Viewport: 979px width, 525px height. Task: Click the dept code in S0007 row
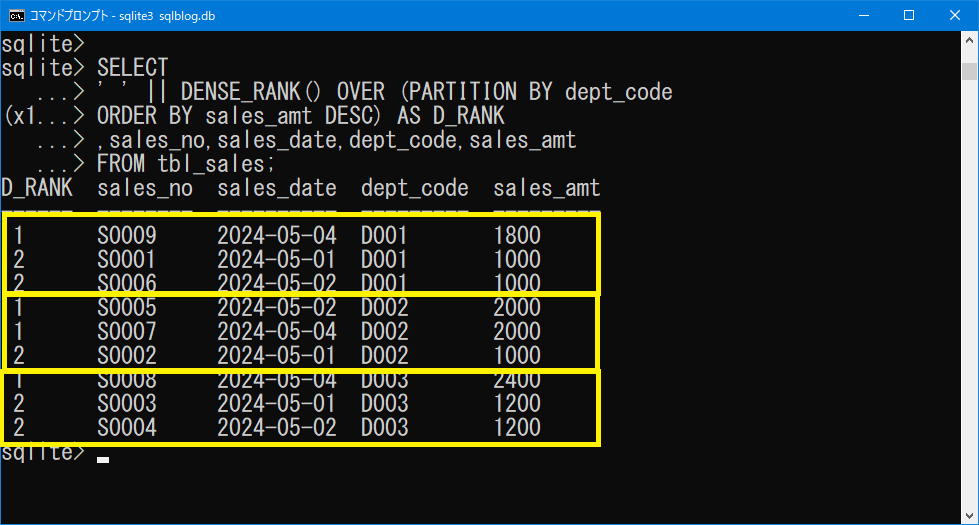pyautogui.click(x=384, y=331)
